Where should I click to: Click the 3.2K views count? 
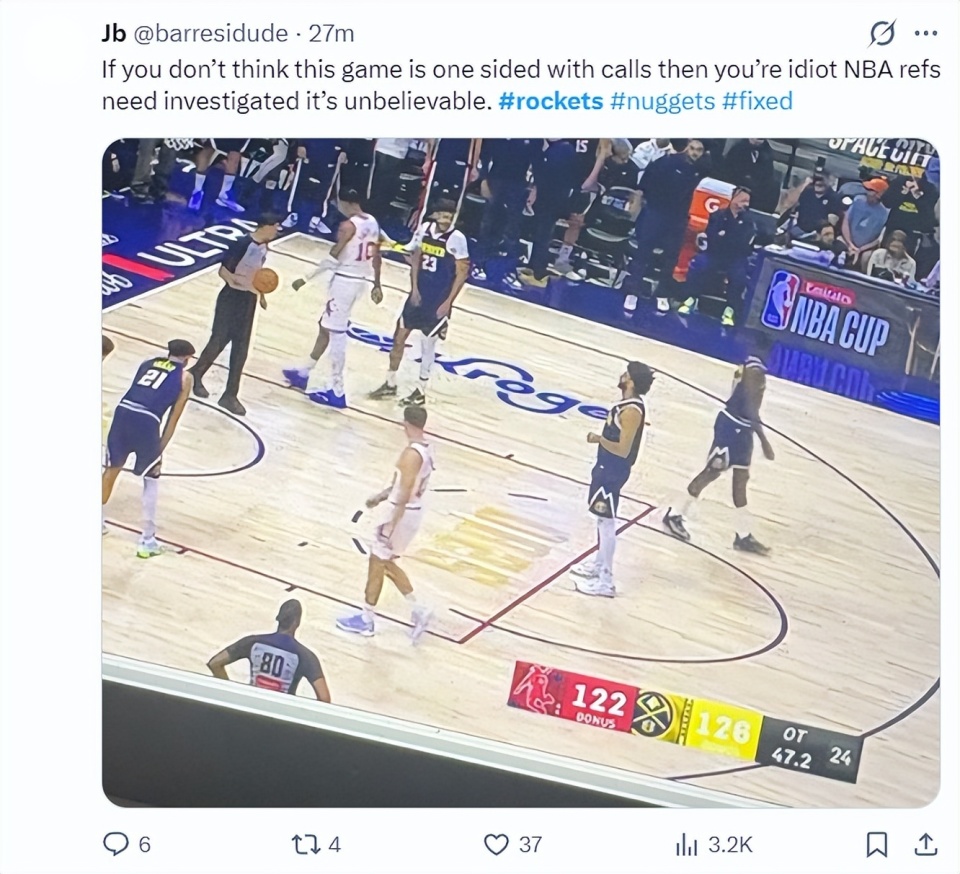click(x=730, y=845)
